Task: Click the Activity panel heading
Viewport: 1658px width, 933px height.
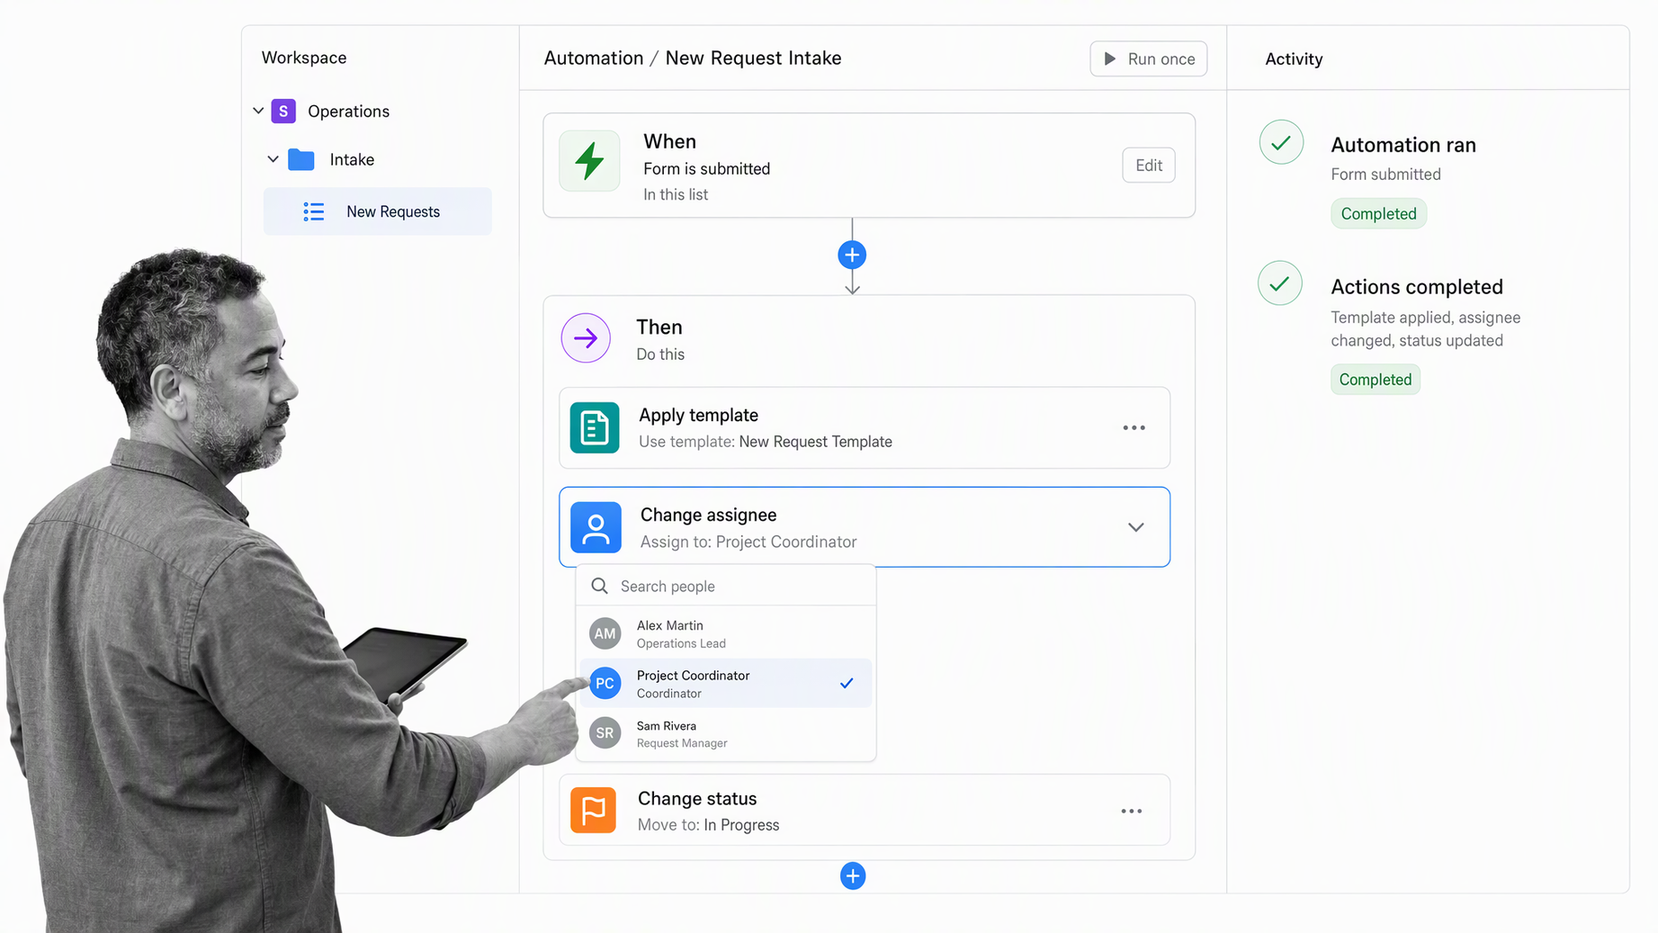Action: pos(1294,59)
